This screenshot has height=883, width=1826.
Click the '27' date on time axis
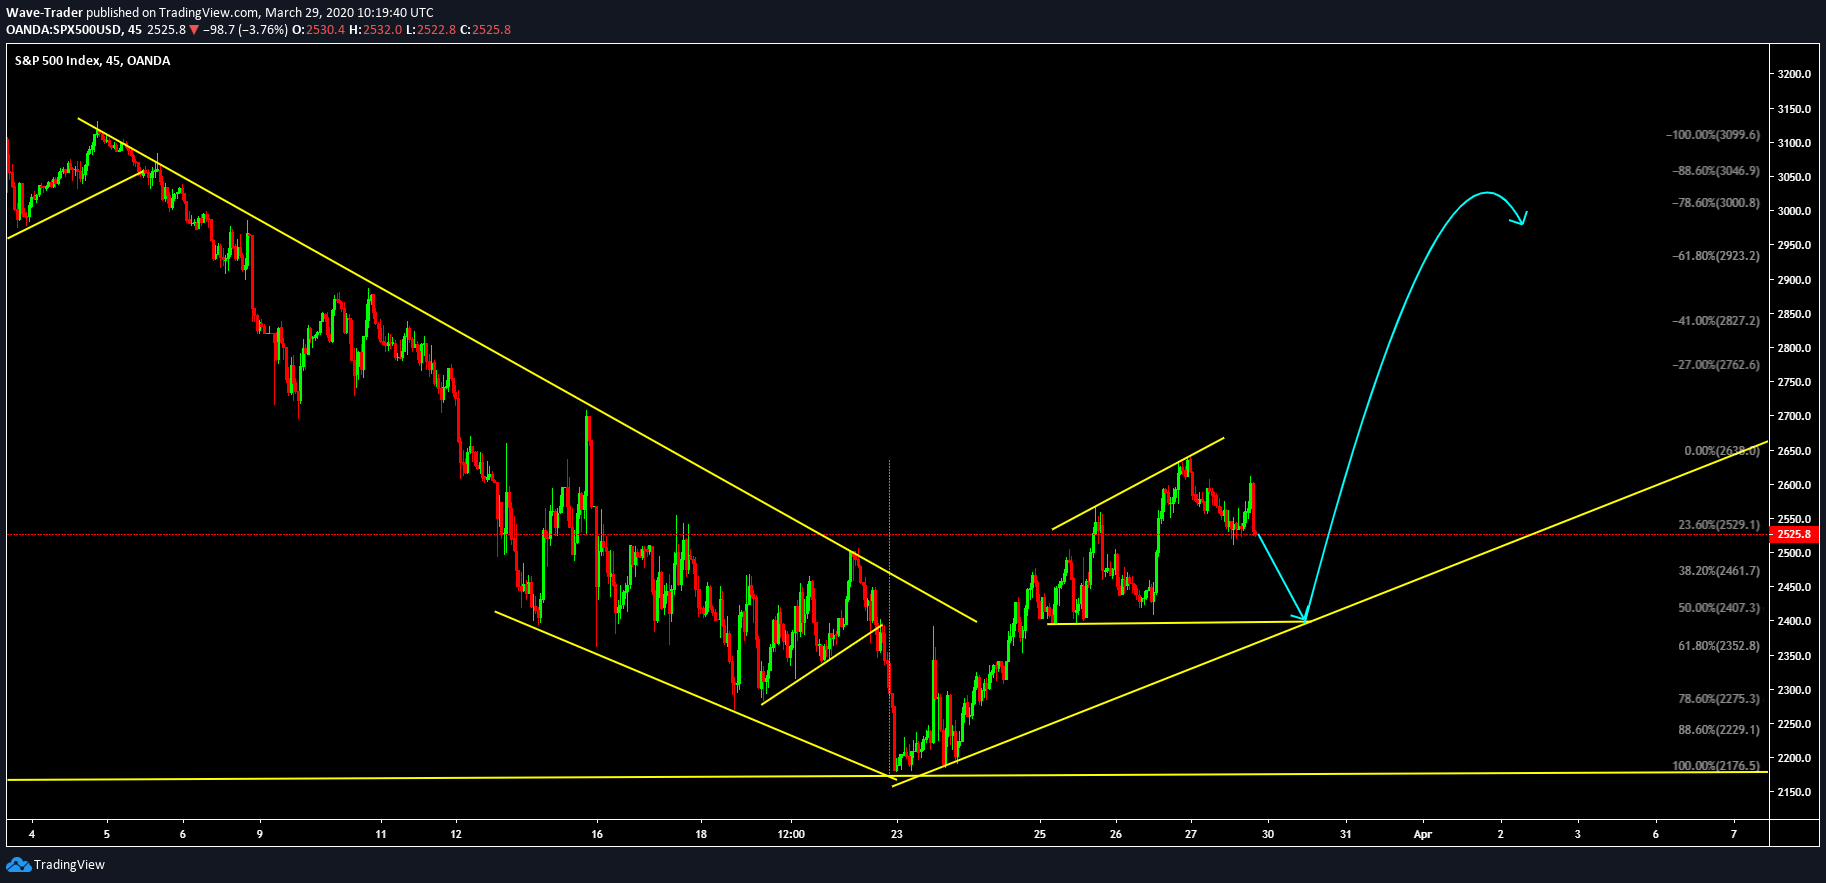1191,834
